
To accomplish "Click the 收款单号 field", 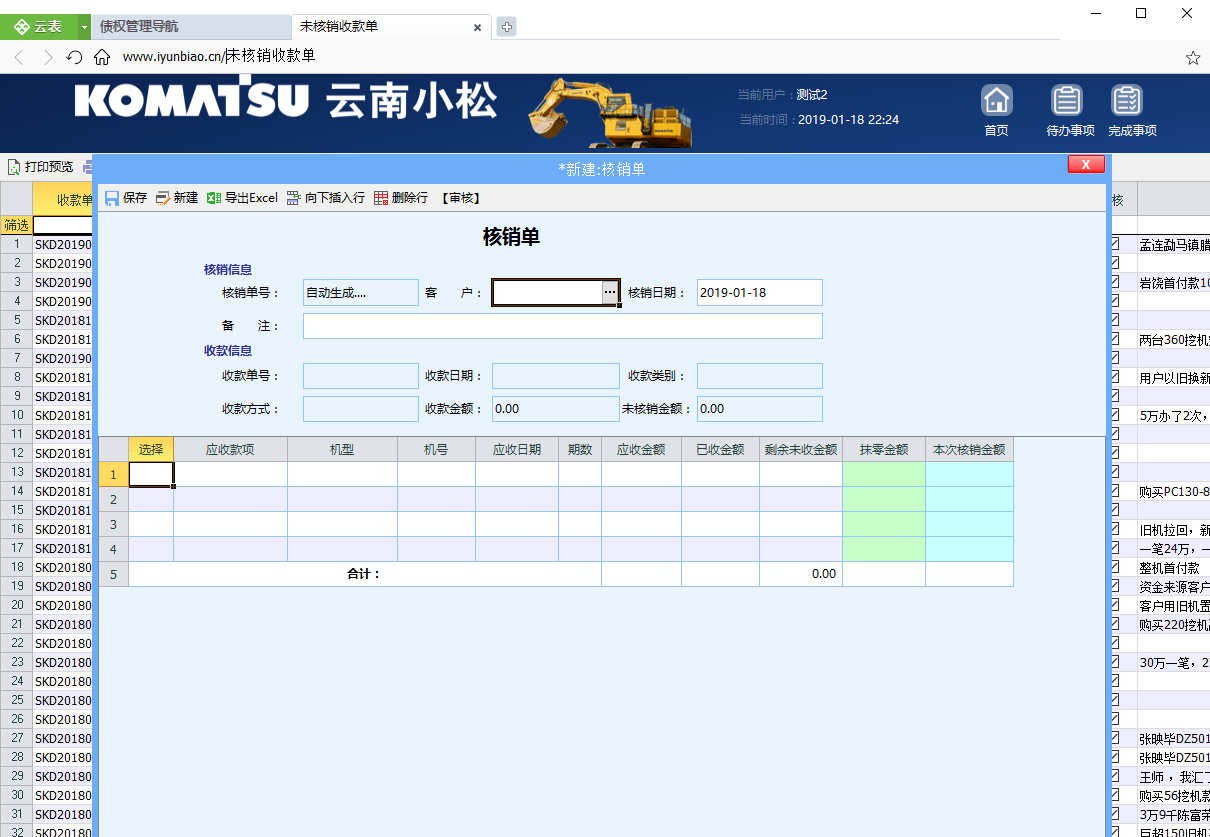I will pyautogui.click(x=361, y=376).
